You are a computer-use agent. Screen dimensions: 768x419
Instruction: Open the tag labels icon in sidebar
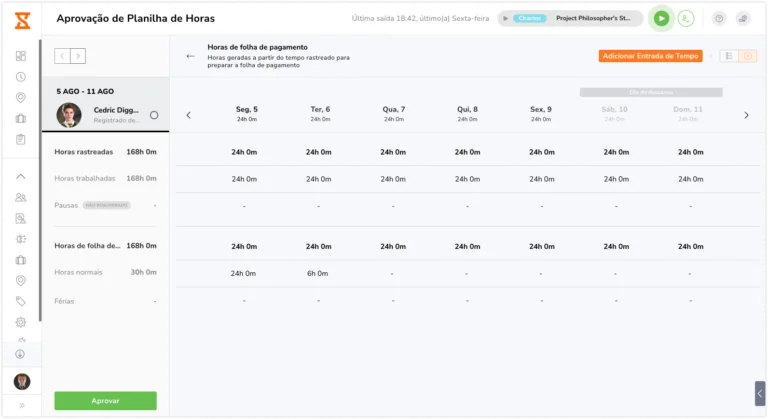click(x=21, y=301)
